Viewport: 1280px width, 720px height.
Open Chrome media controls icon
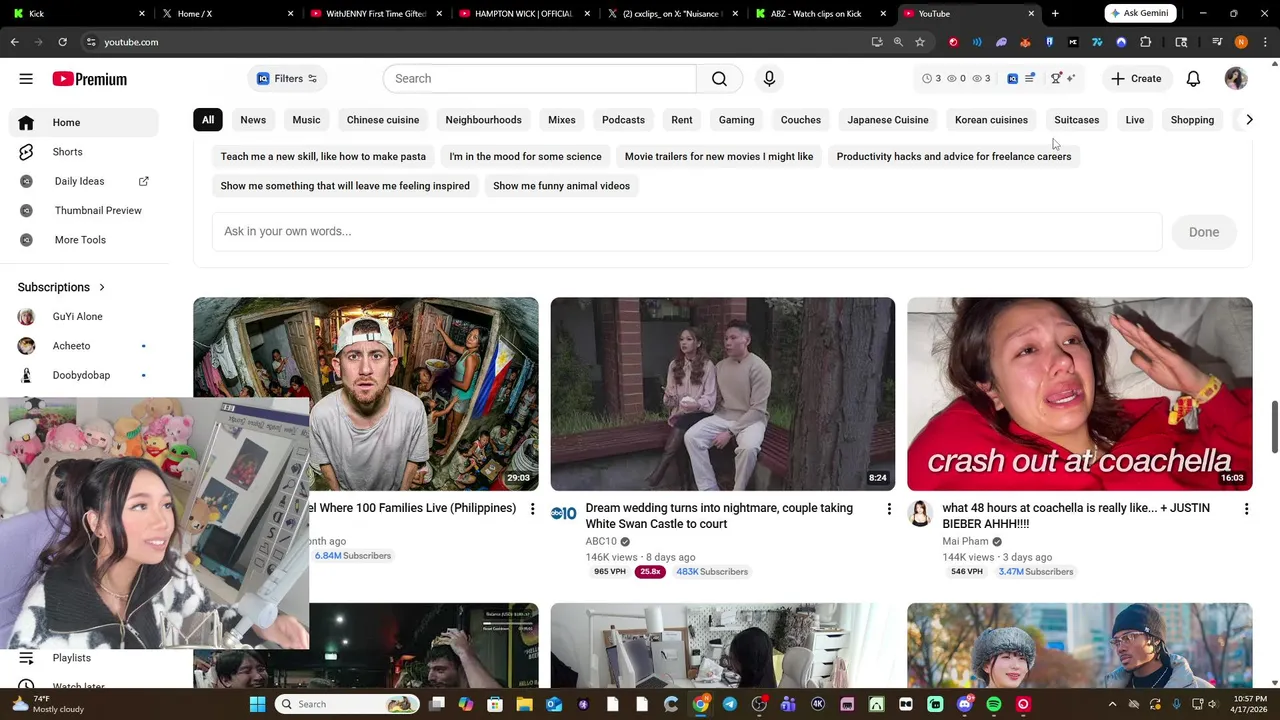1217,42
